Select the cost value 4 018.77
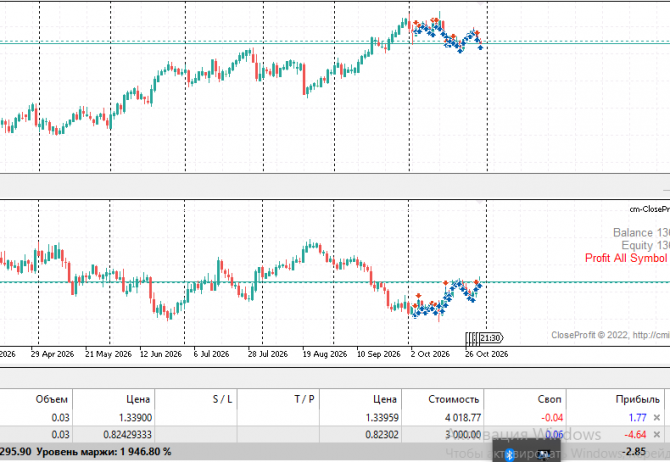670x462 pixels. click(x=463, y=418)
